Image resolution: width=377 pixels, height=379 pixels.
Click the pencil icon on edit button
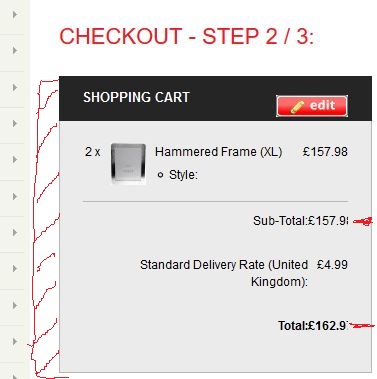pyautogui.click(x=297, y=107)
